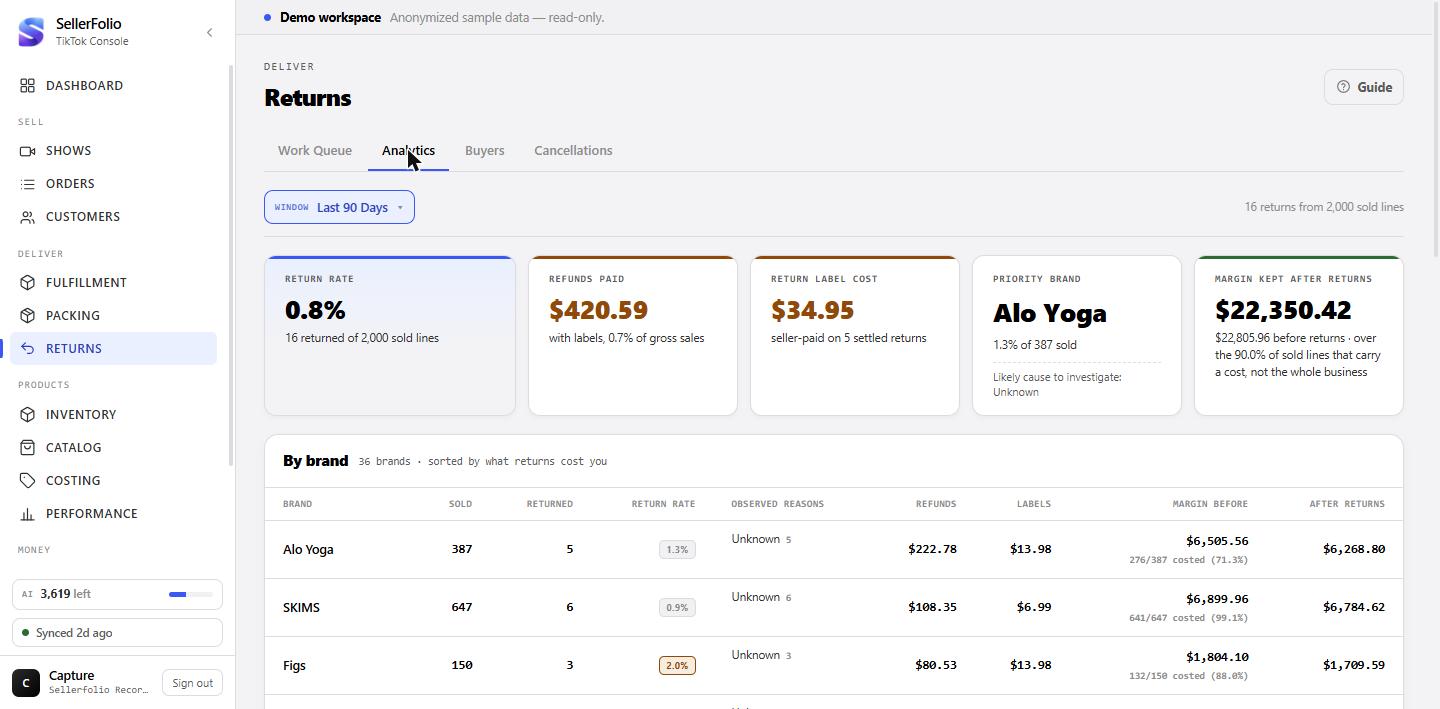Click the Performance bar chart icon
The image size is (1440, 709).
coord(28,514)
